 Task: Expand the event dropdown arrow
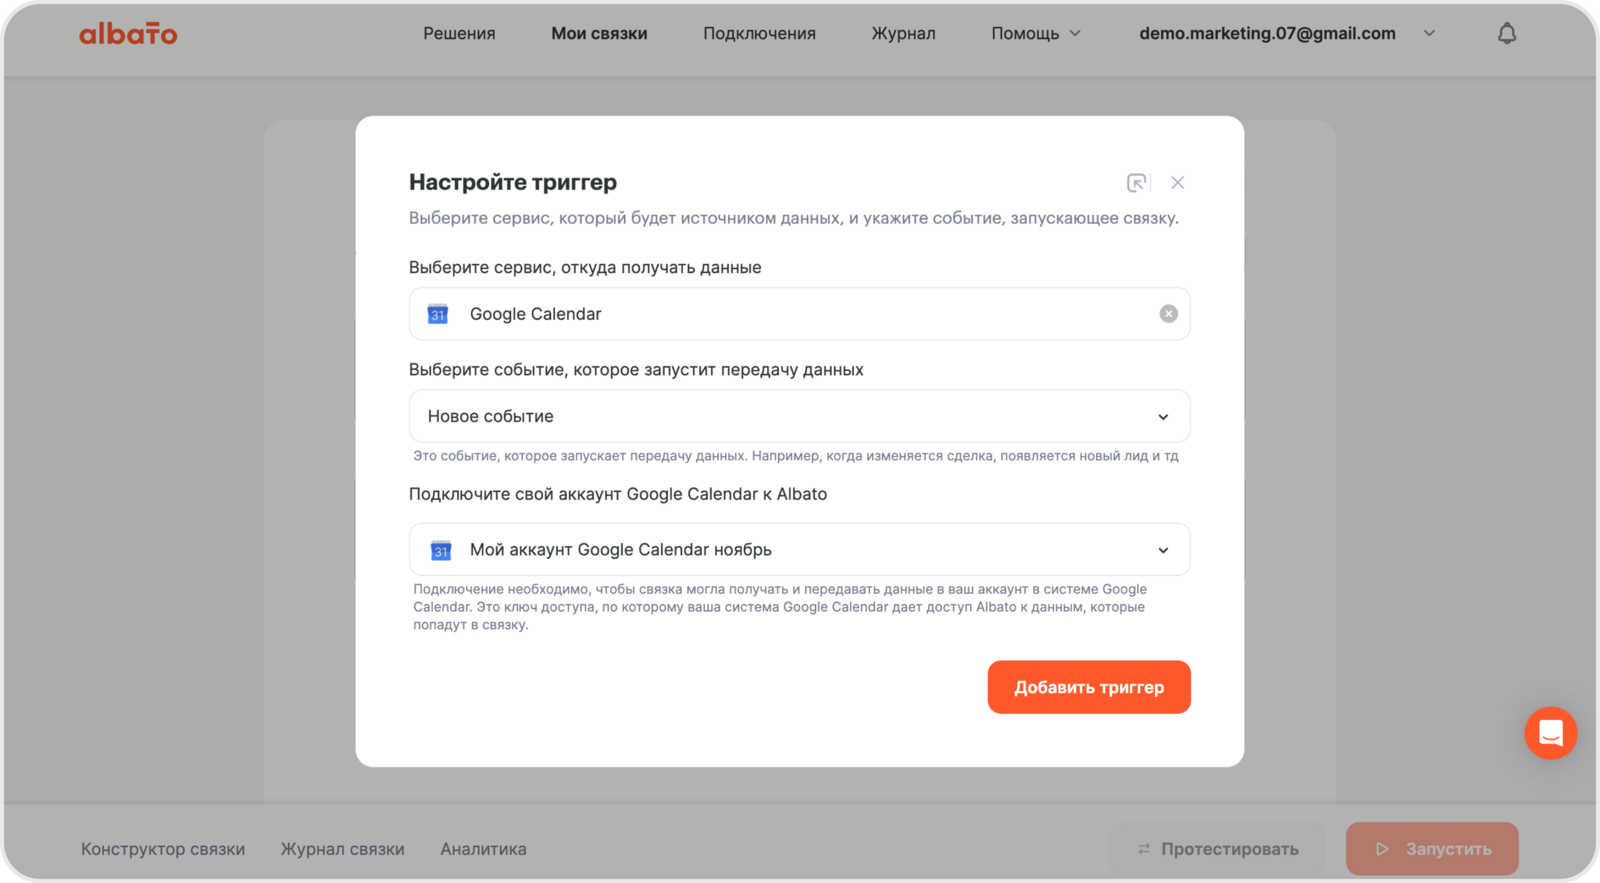click(x=1163, y=417)
